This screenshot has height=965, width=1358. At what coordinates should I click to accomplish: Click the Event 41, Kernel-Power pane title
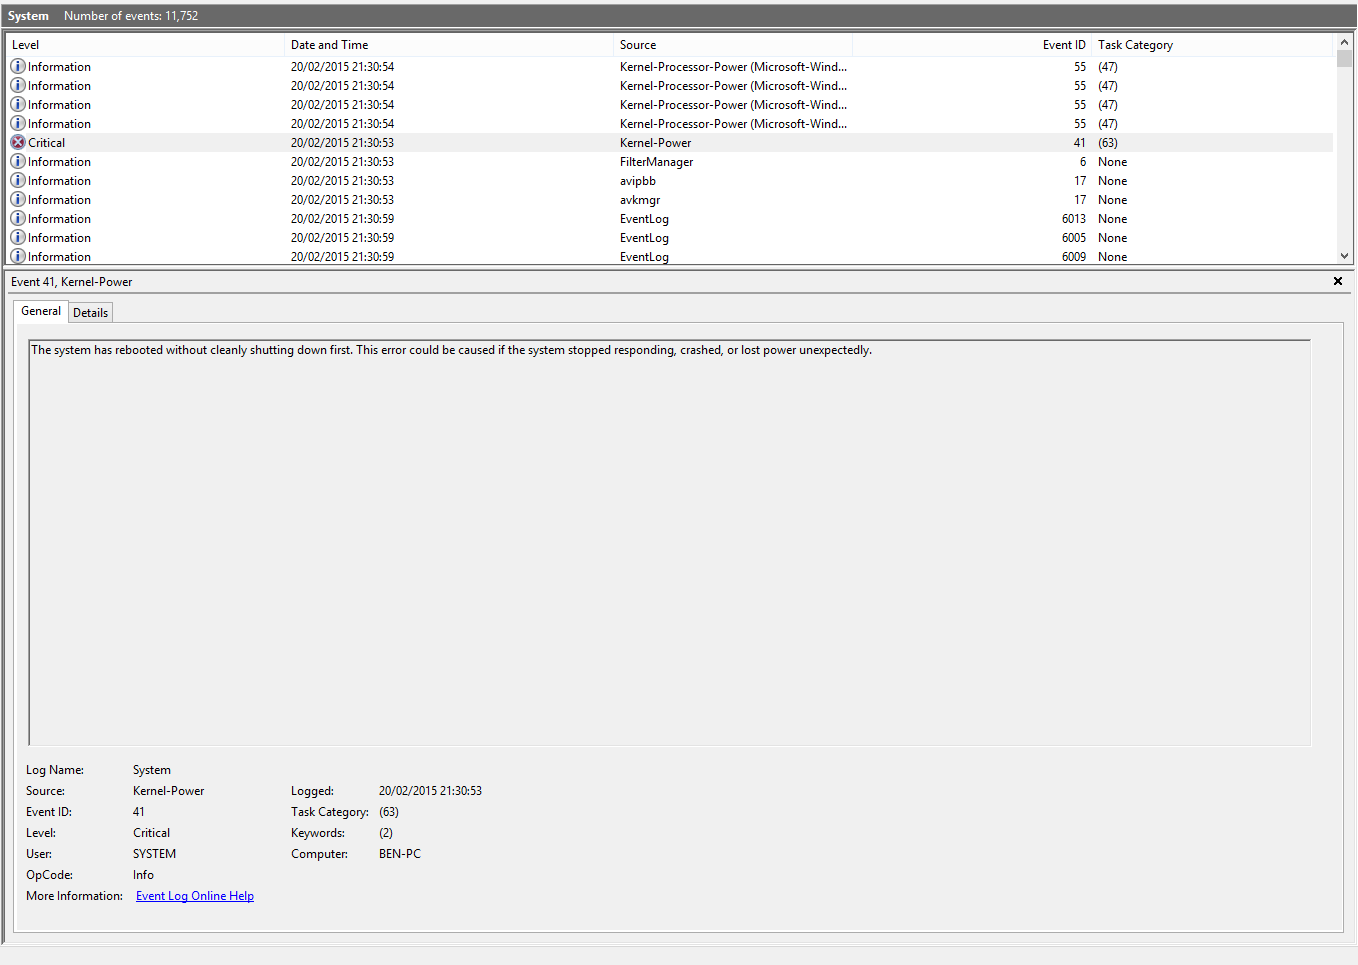tap(72, 282)
